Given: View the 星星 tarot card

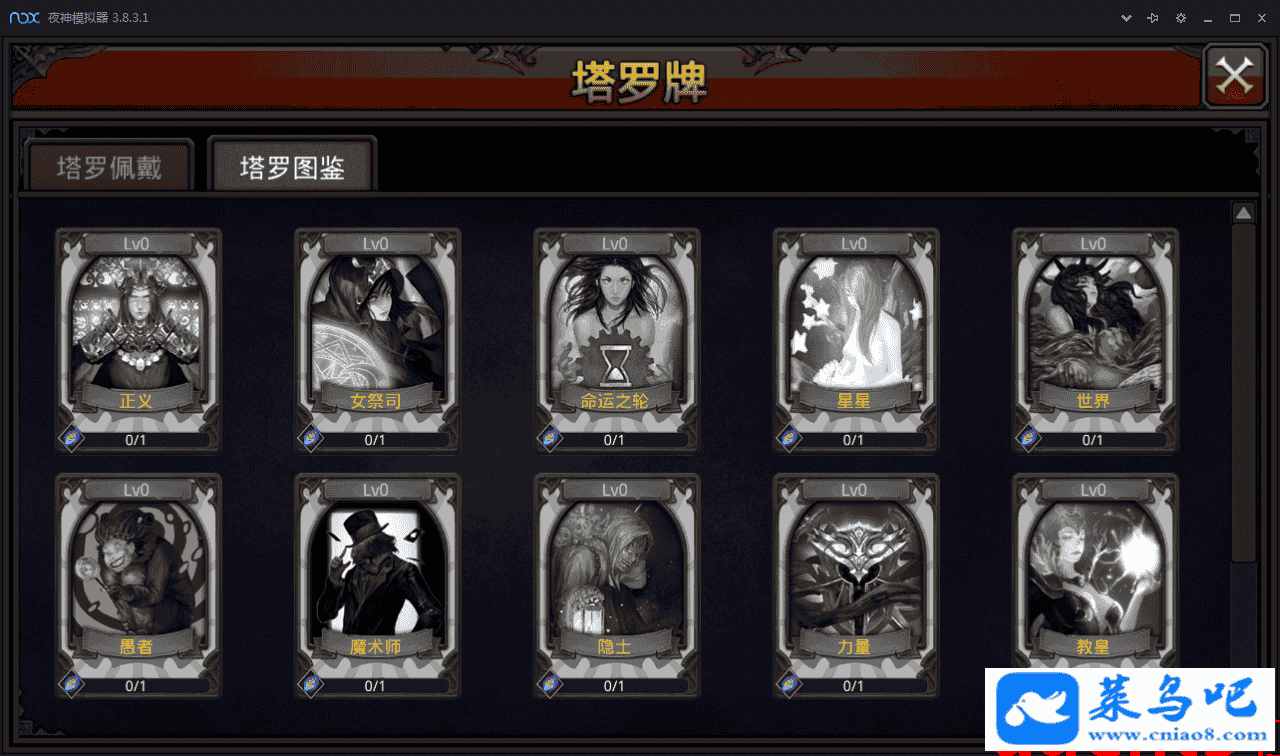Looking at the screenshot, I should 856,331.
